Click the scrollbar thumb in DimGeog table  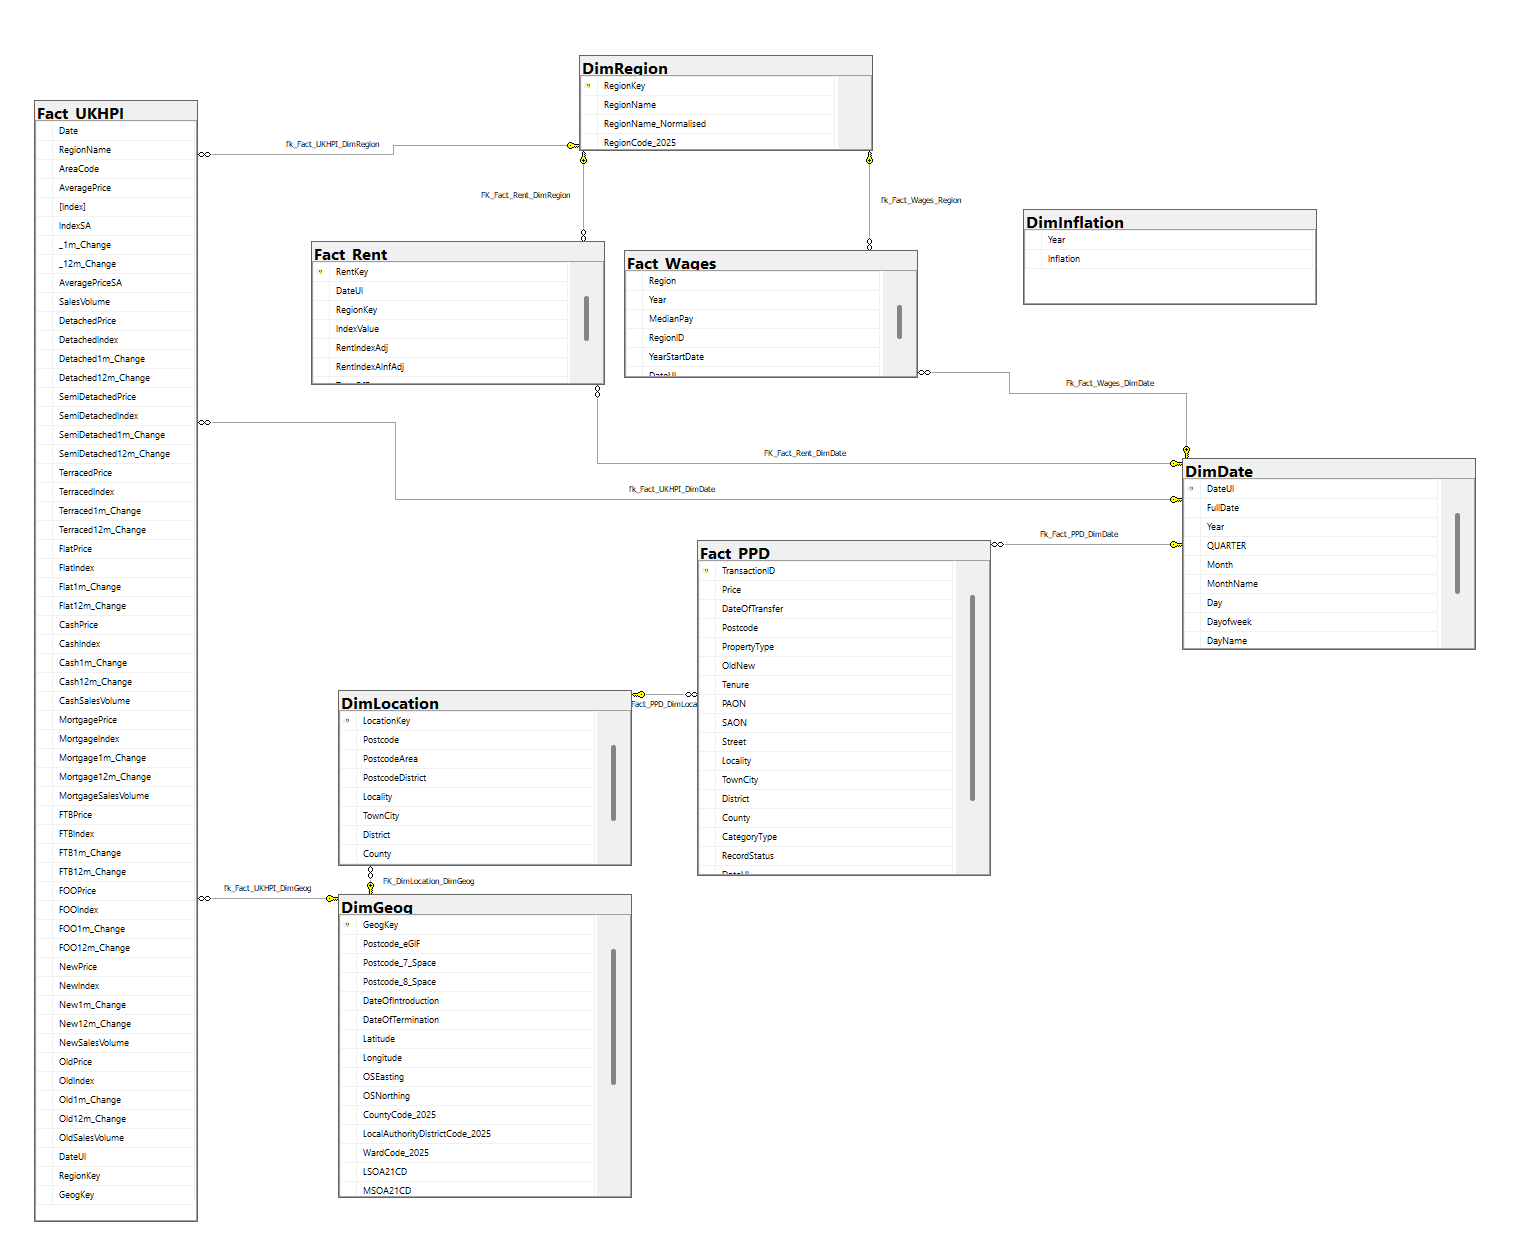tap(613, 1016)
